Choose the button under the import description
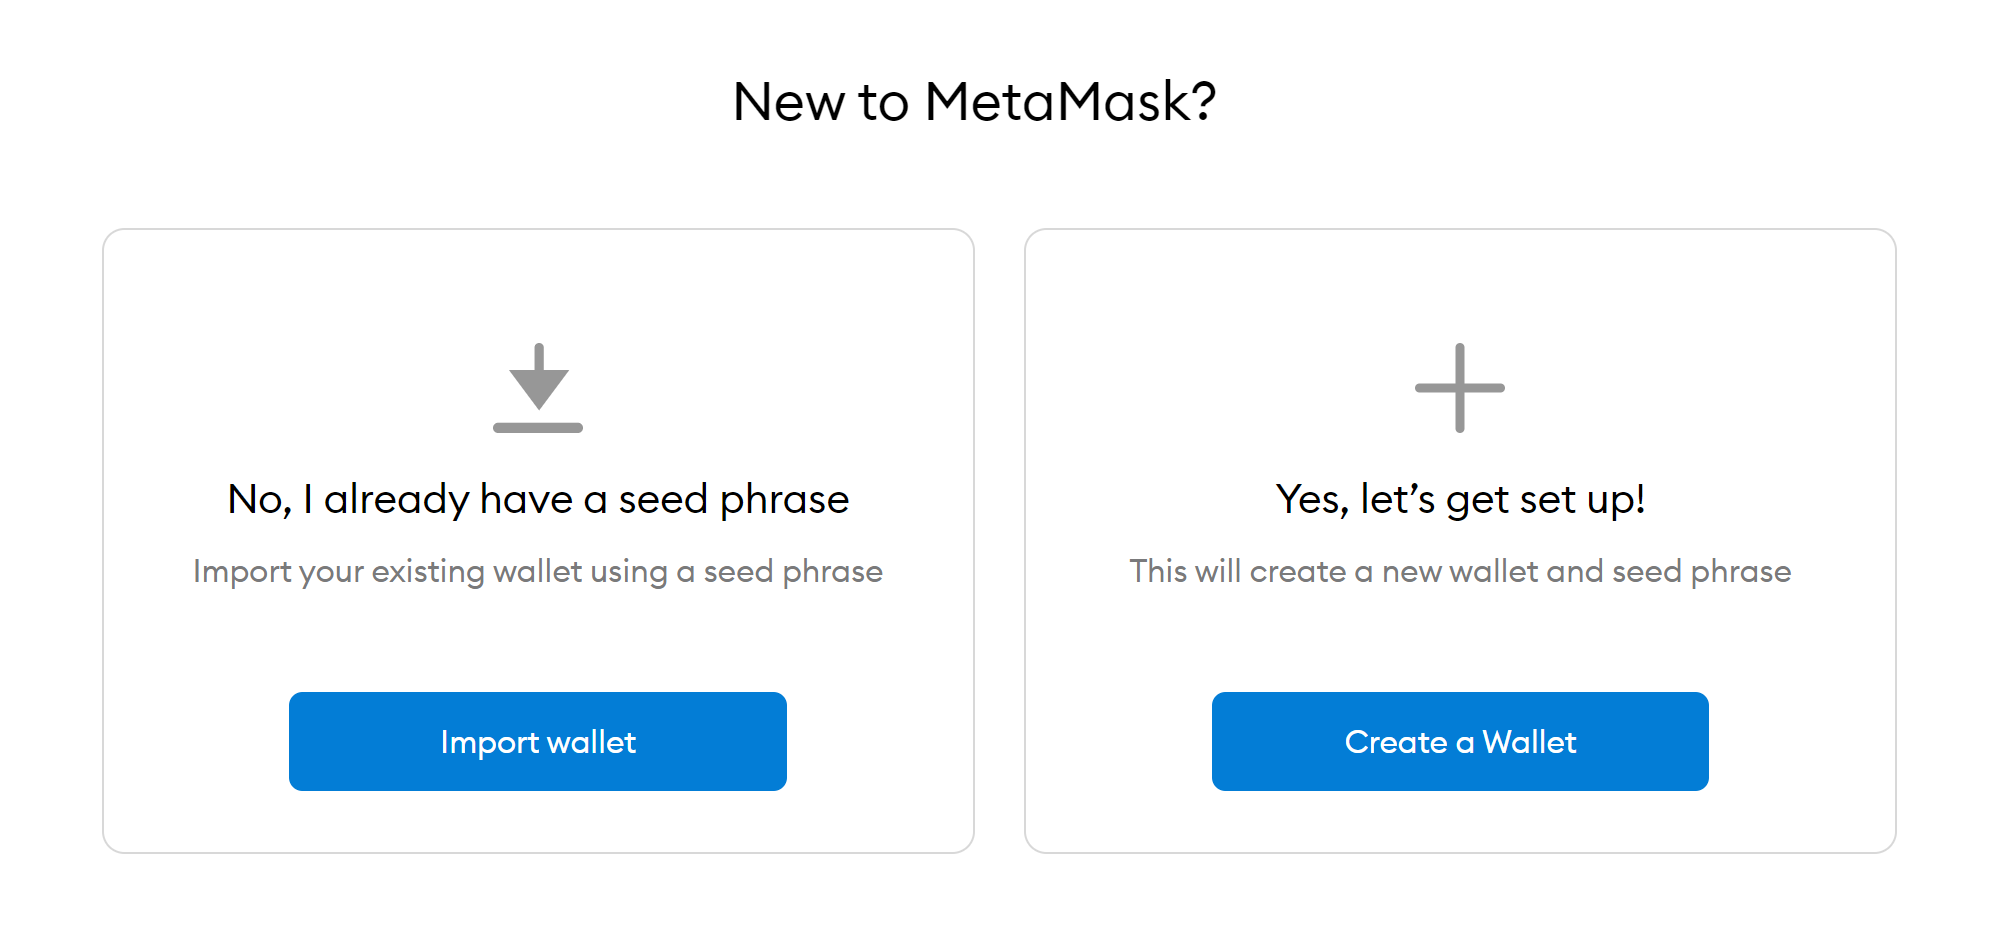This screenshot has width=2010, height=941. (538, 741)
